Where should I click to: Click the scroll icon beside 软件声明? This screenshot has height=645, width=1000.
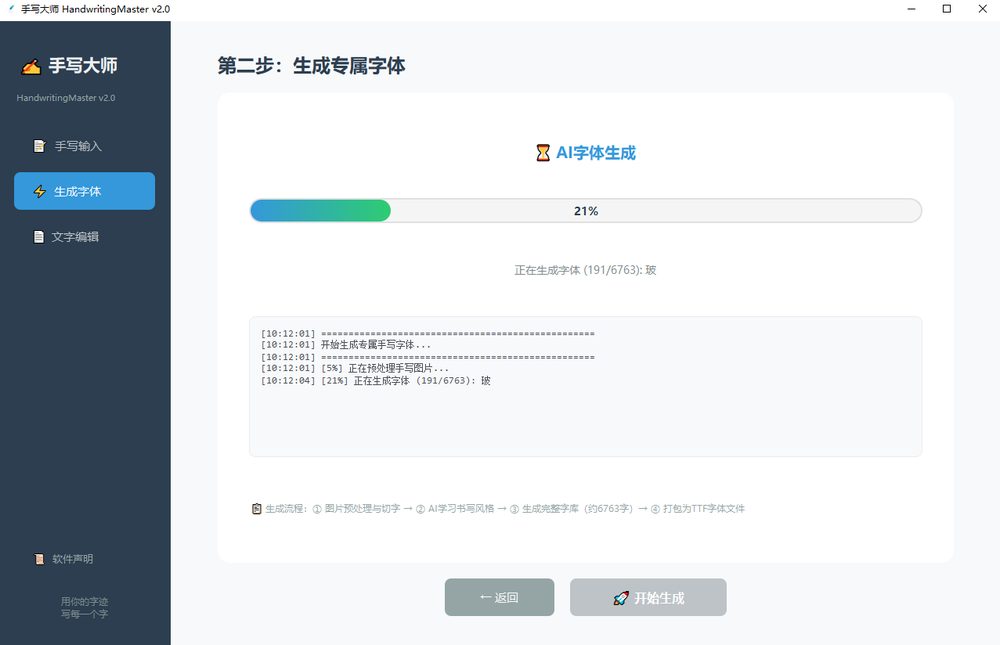click(x=40, y=559)
